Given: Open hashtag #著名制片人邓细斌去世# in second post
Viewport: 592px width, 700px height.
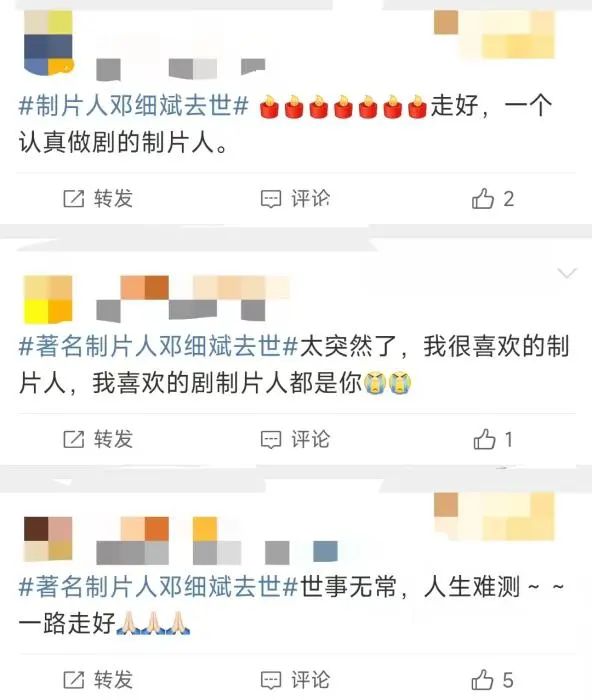Looking at the screenshot, I should point(158,346).
